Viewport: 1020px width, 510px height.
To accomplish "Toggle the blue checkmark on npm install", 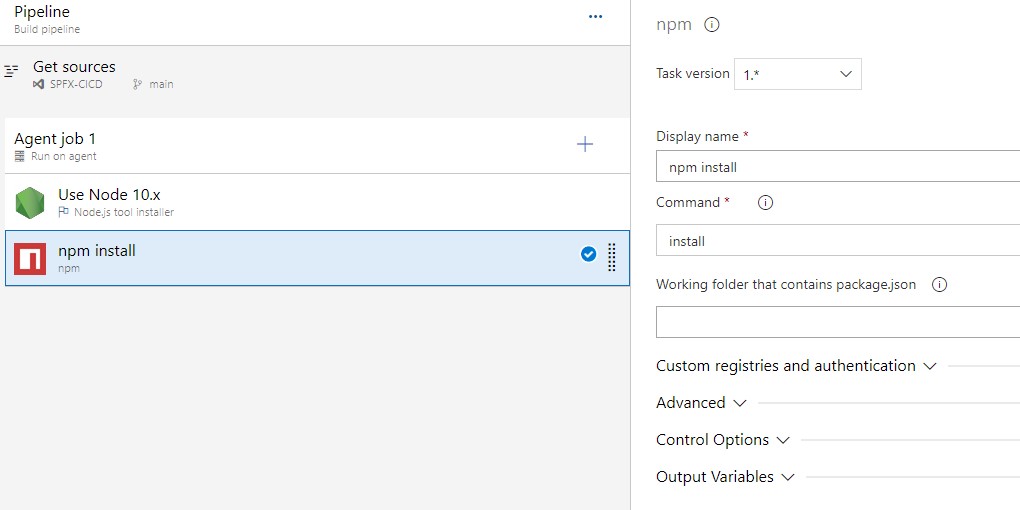I will (588, 254).
